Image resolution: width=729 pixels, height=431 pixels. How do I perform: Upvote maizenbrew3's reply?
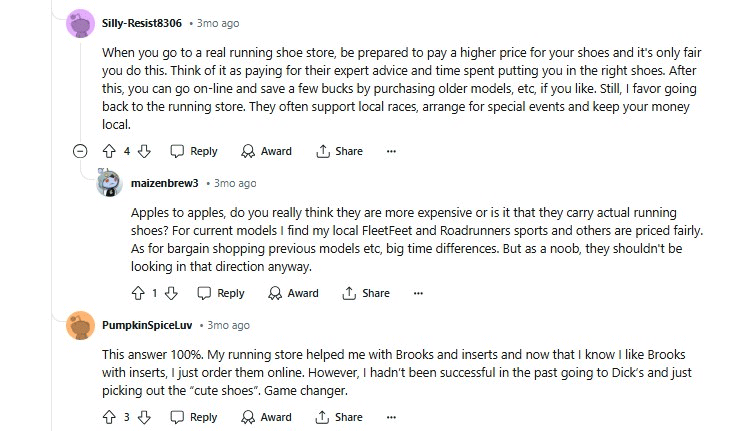pyautogui.click(x=137, y=293)
